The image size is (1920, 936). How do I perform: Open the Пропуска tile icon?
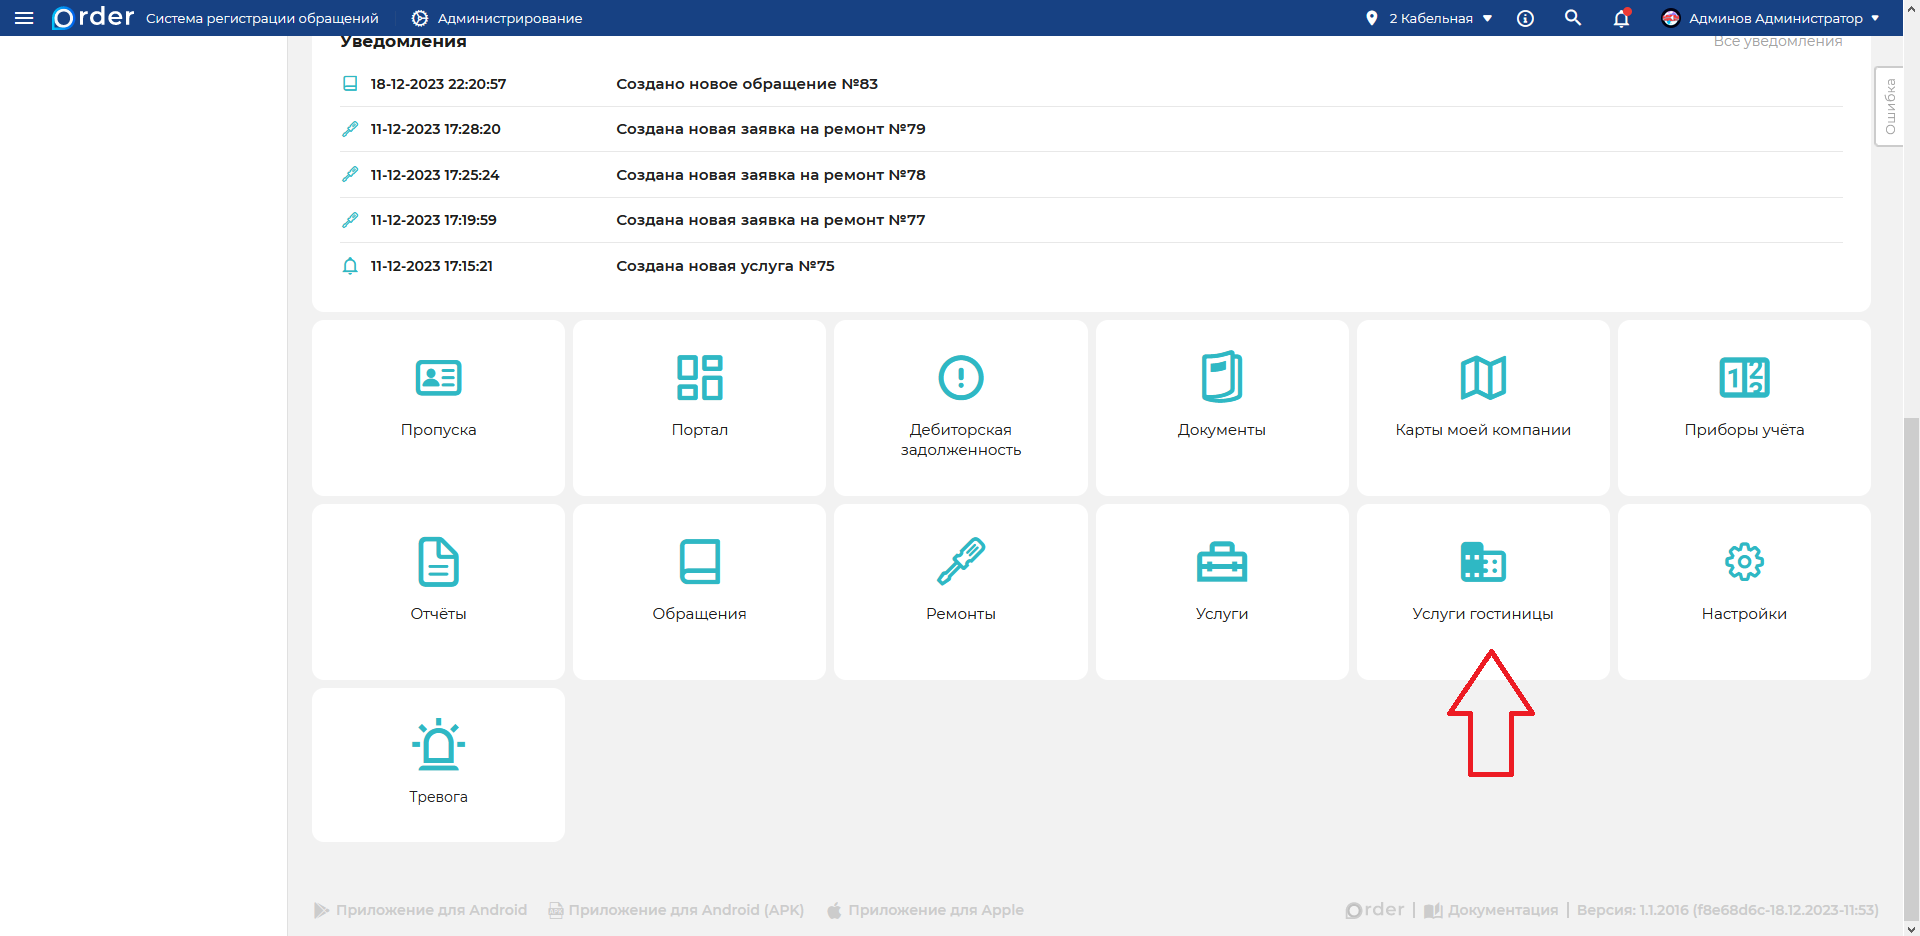438,378
